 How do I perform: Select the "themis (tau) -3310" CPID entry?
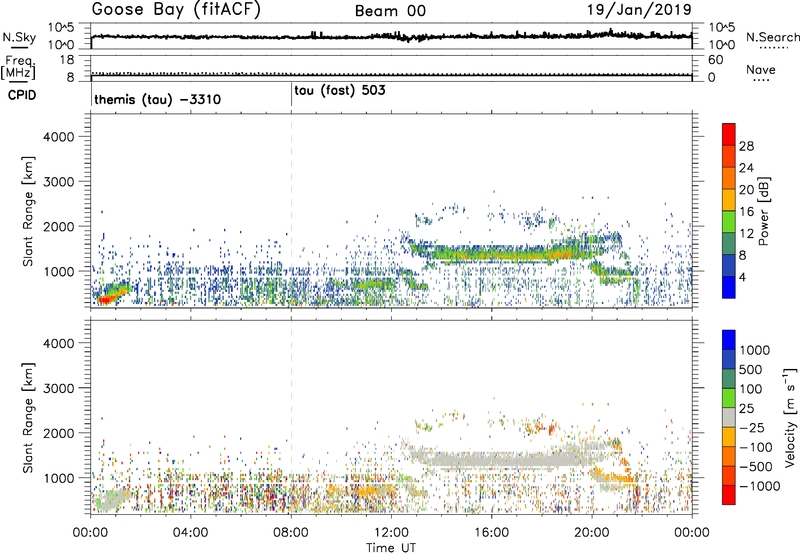pos(158,99)
